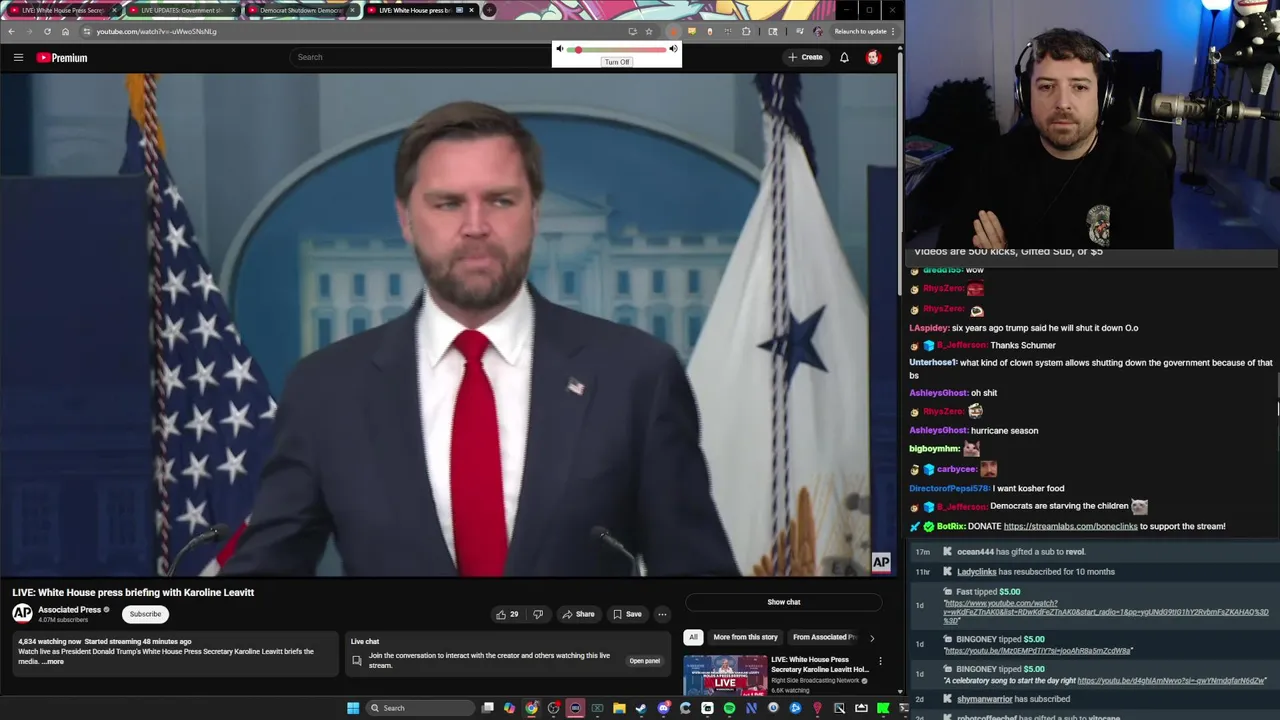Click the max-volume speaker icon in popup
The width and height of the screenshot is (1280, 720).
click(x=674, y=48)
